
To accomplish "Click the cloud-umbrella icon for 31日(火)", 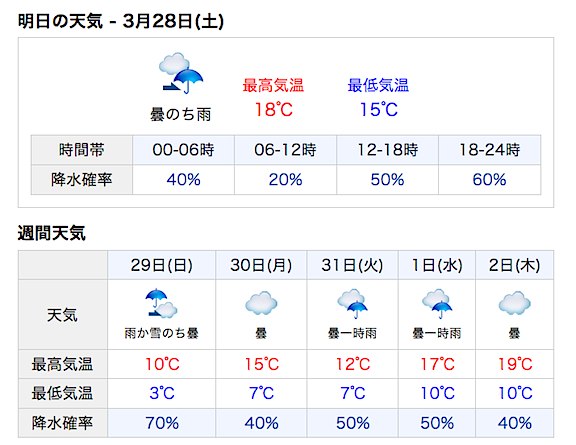I will [x=352, y=304].
